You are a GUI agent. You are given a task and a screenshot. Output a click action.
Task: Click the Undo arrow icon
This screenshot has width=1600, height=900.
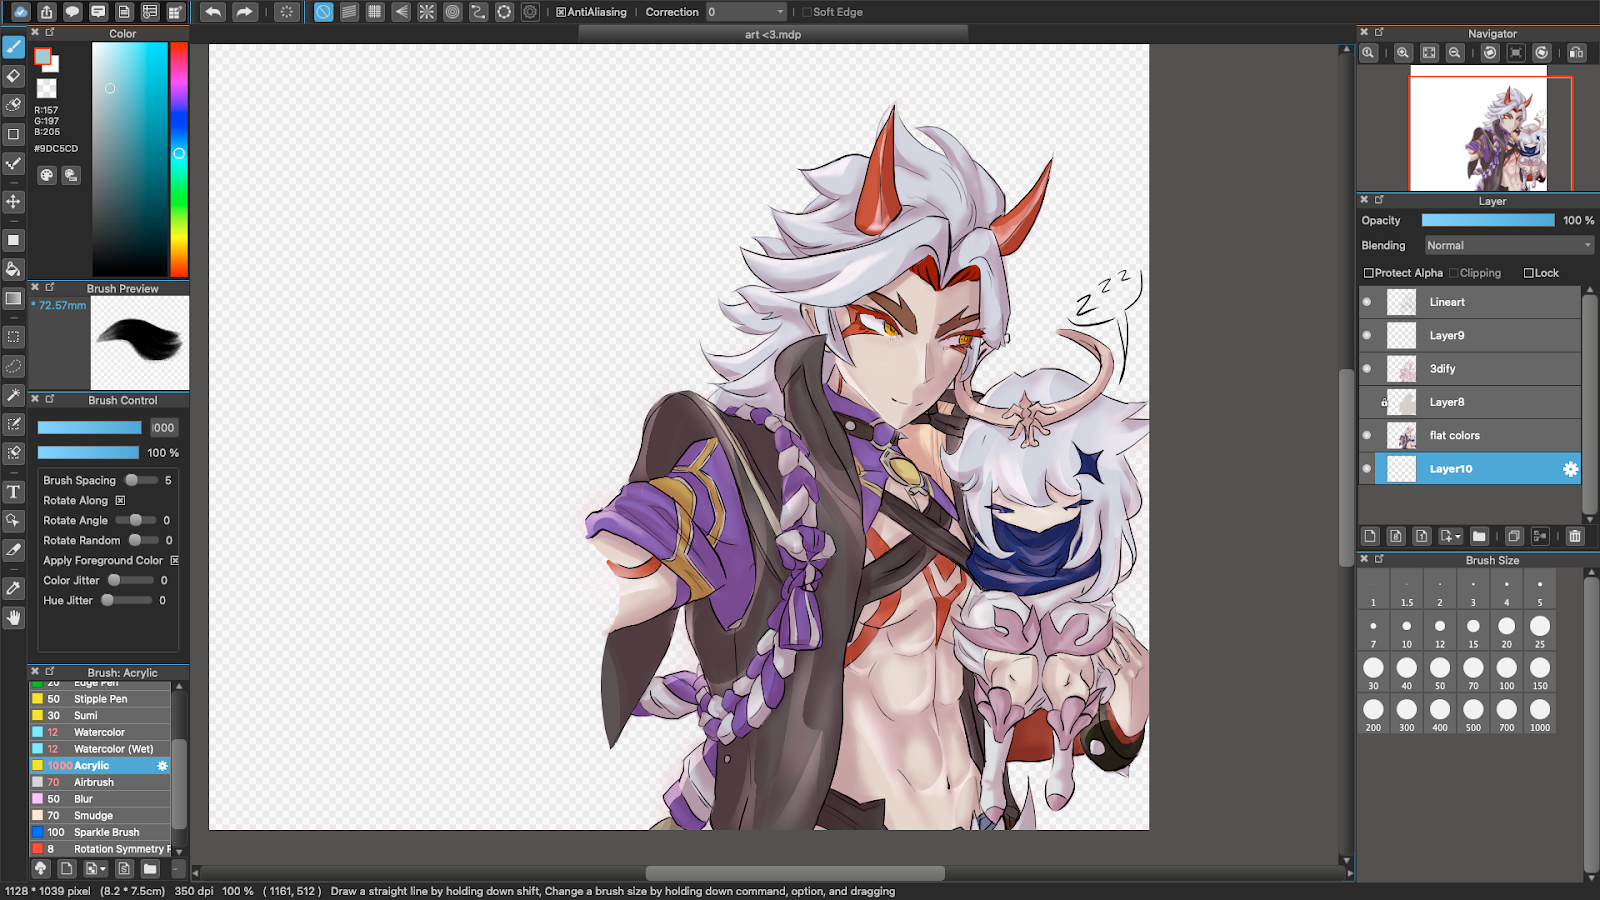point(214,12)
